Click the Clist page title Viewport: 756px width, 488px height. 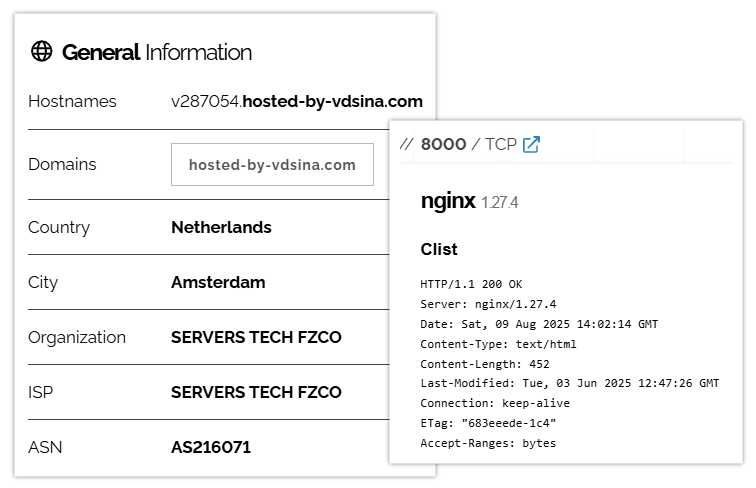tap(439, 249)
